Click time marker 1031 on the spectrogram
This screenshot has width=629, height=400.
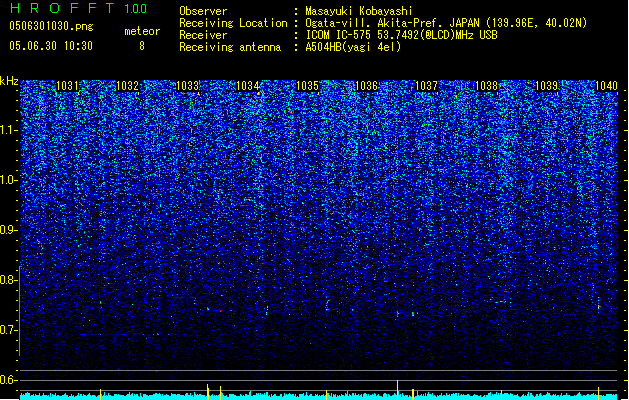click(67, 86)
